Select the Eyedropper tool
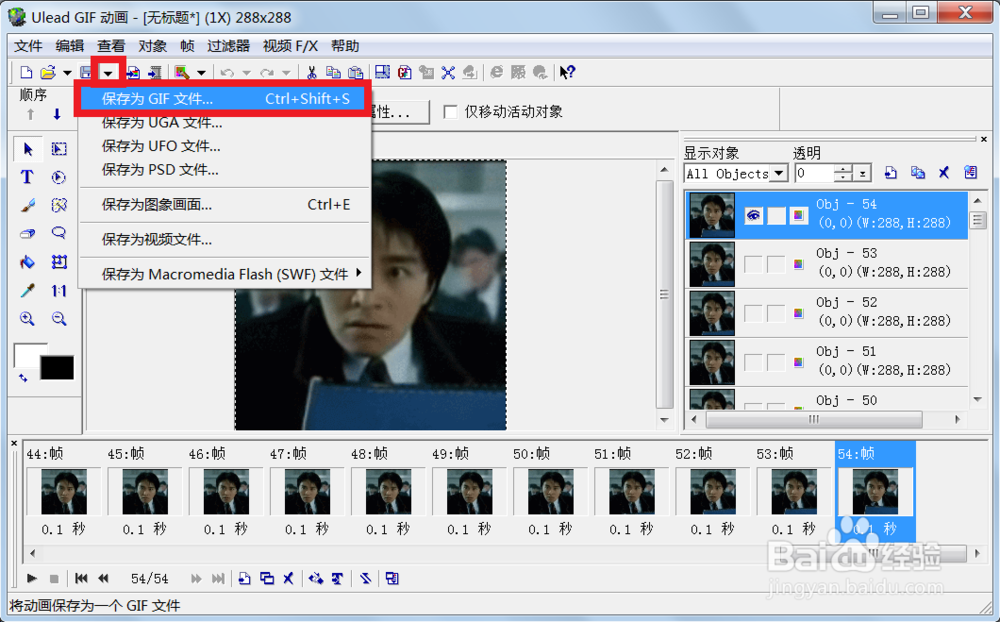1000x622 pixels. [x=27, y=290]
